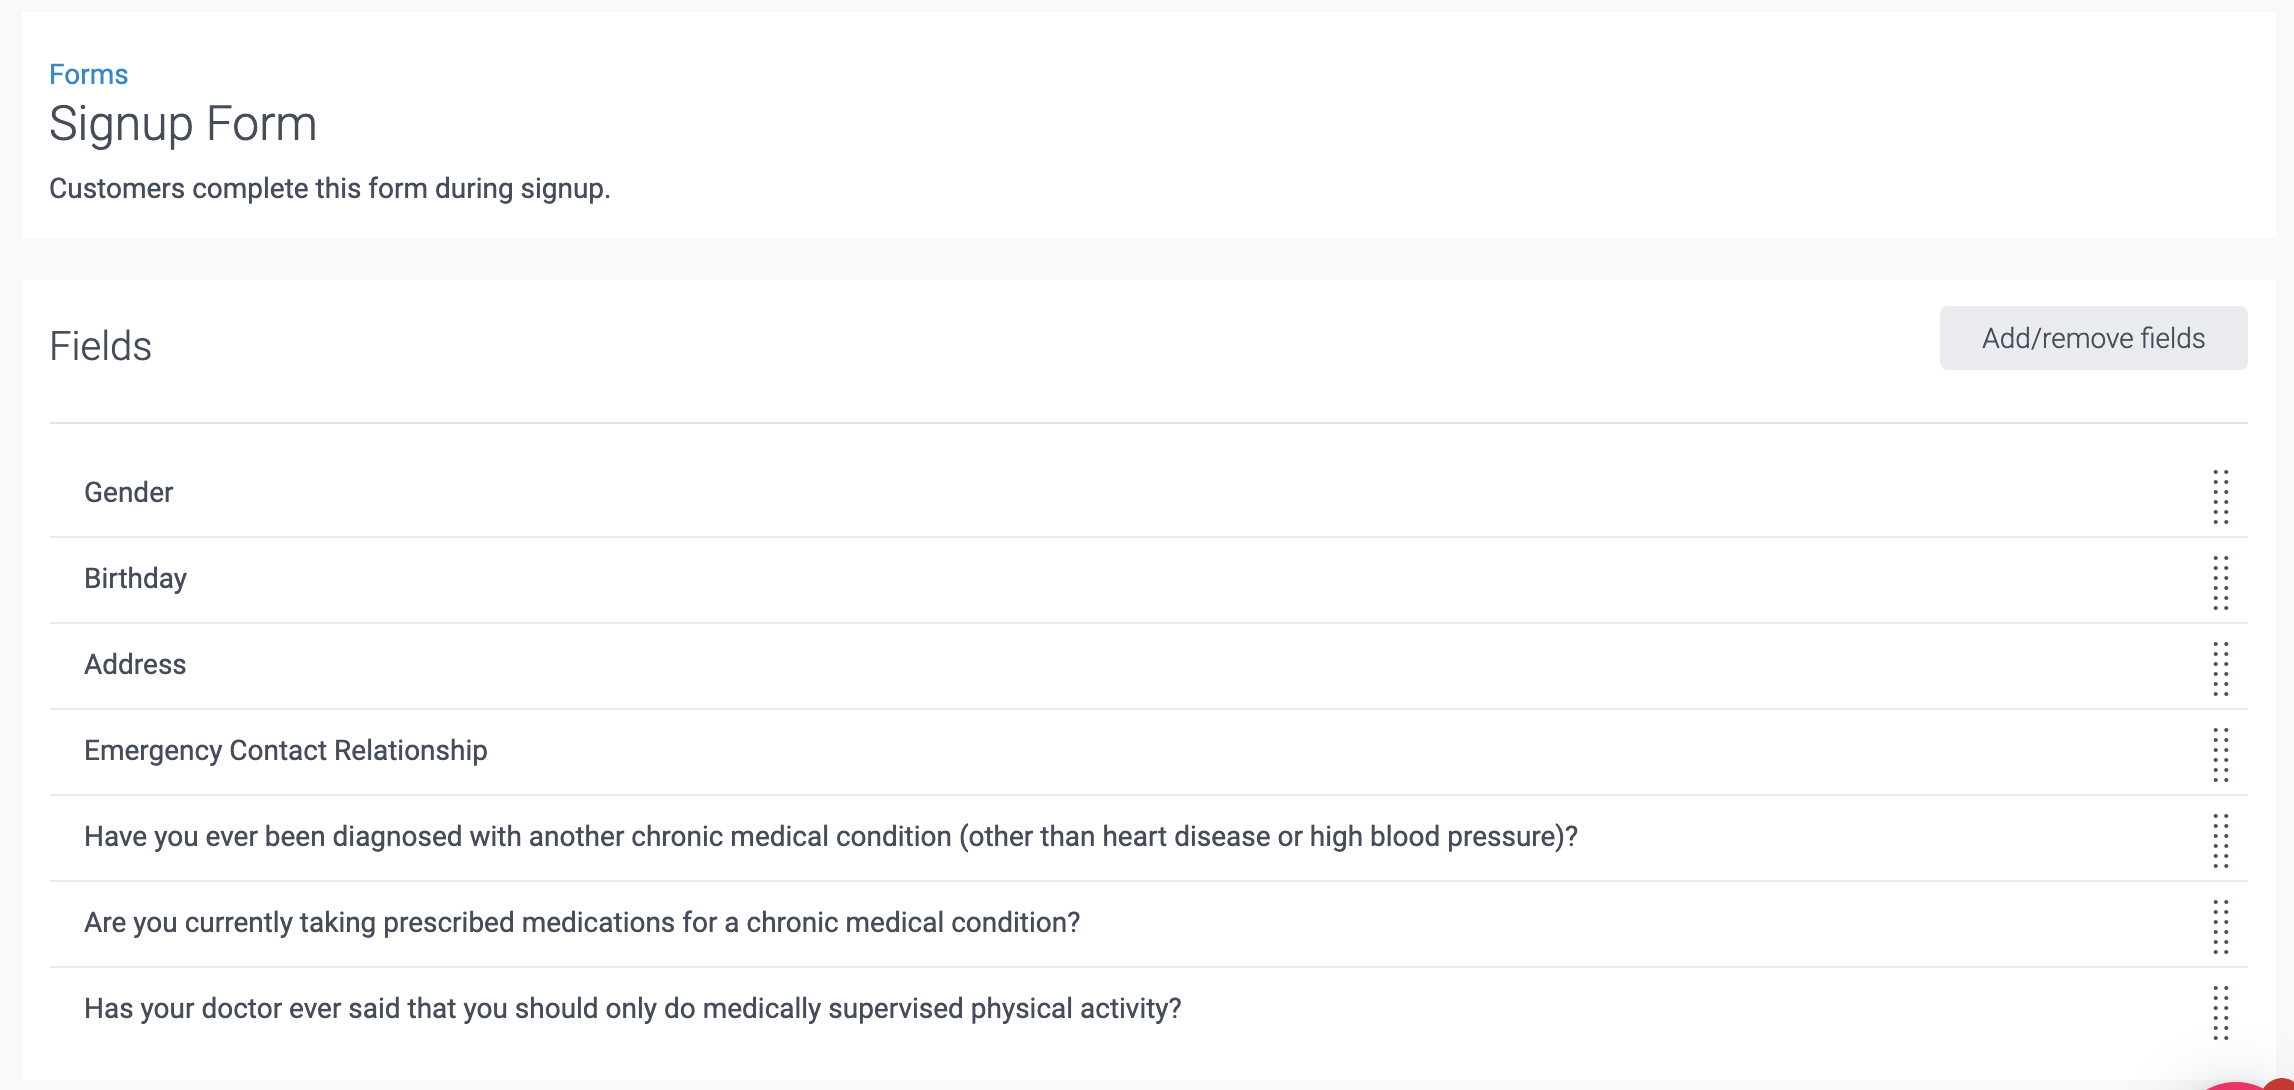
Task: Click Emergency Contact Relationship's drag handle
Action: point(2221,752)
